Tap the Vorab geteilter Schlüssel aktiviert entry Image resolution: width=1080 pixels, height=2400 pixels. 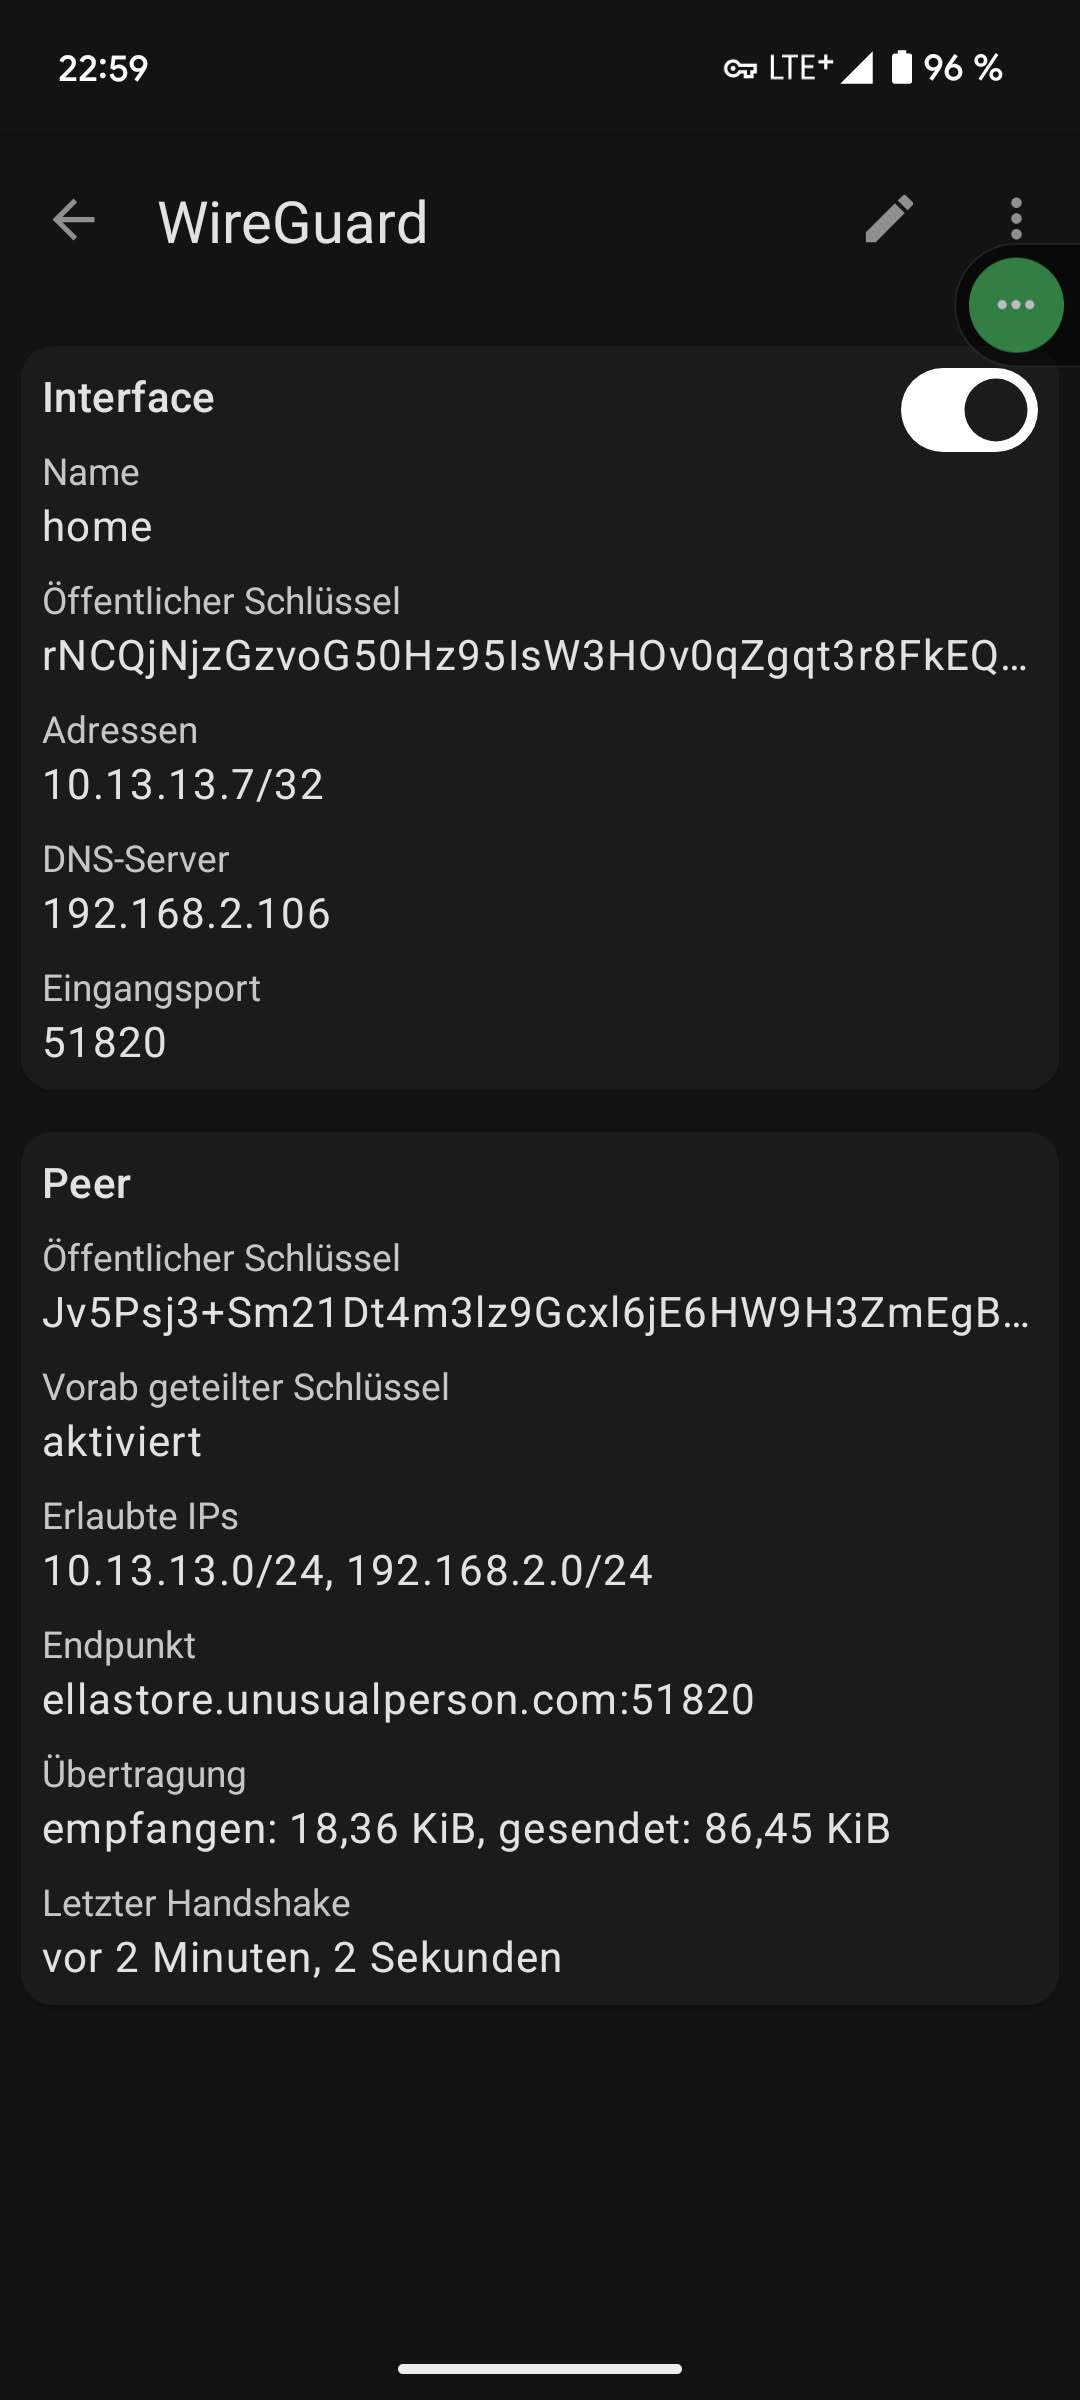(x=122, y=1442)
